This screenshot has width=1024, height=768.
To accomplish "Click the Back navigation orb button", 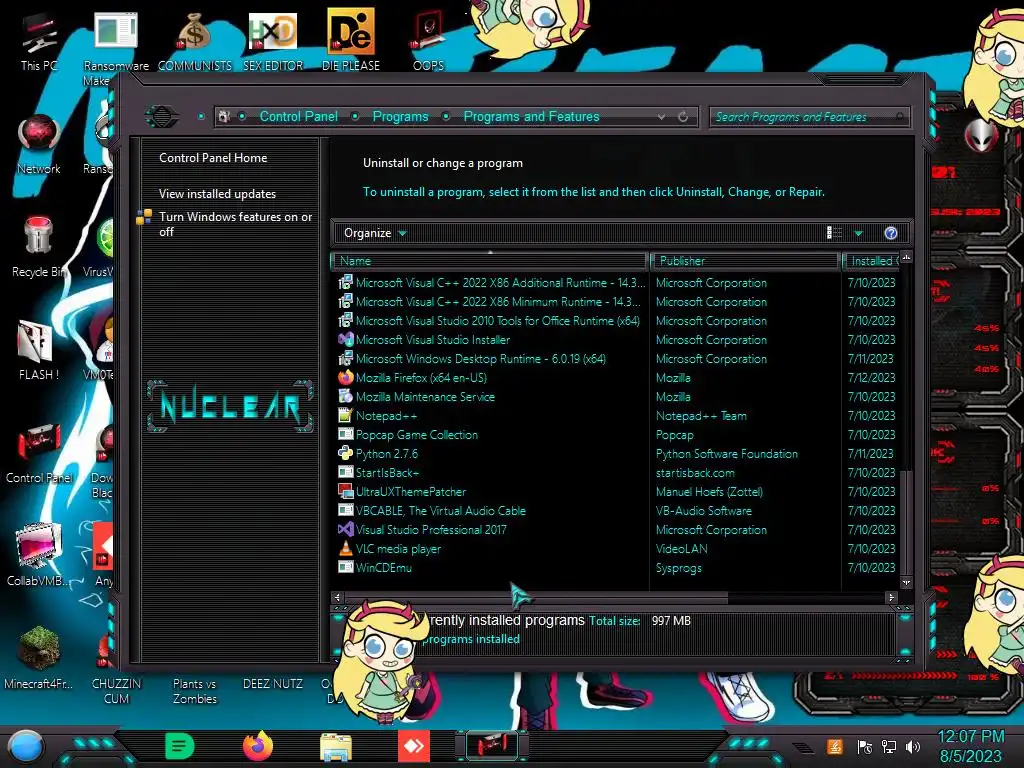I will (162, 117).
